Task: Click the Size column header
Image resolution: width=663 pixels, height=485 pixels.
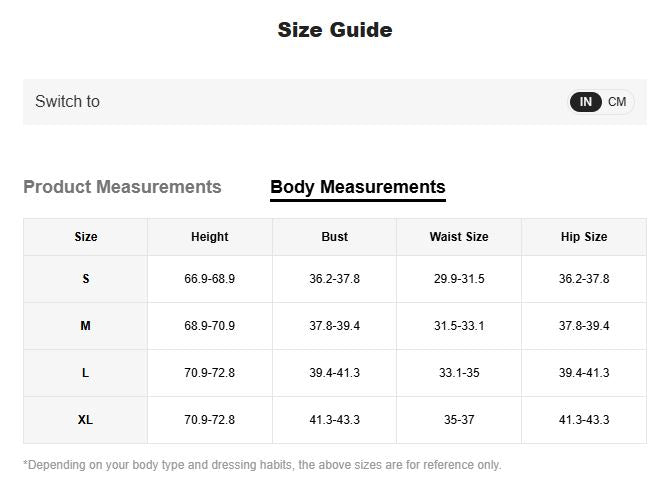Action: pyautogui.click(x=86, y=237)
